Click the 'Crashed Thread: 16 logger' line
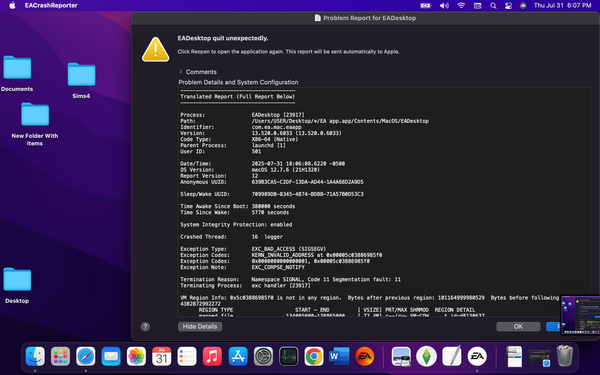This screenshot has height=375, width=600. point(232,236)
